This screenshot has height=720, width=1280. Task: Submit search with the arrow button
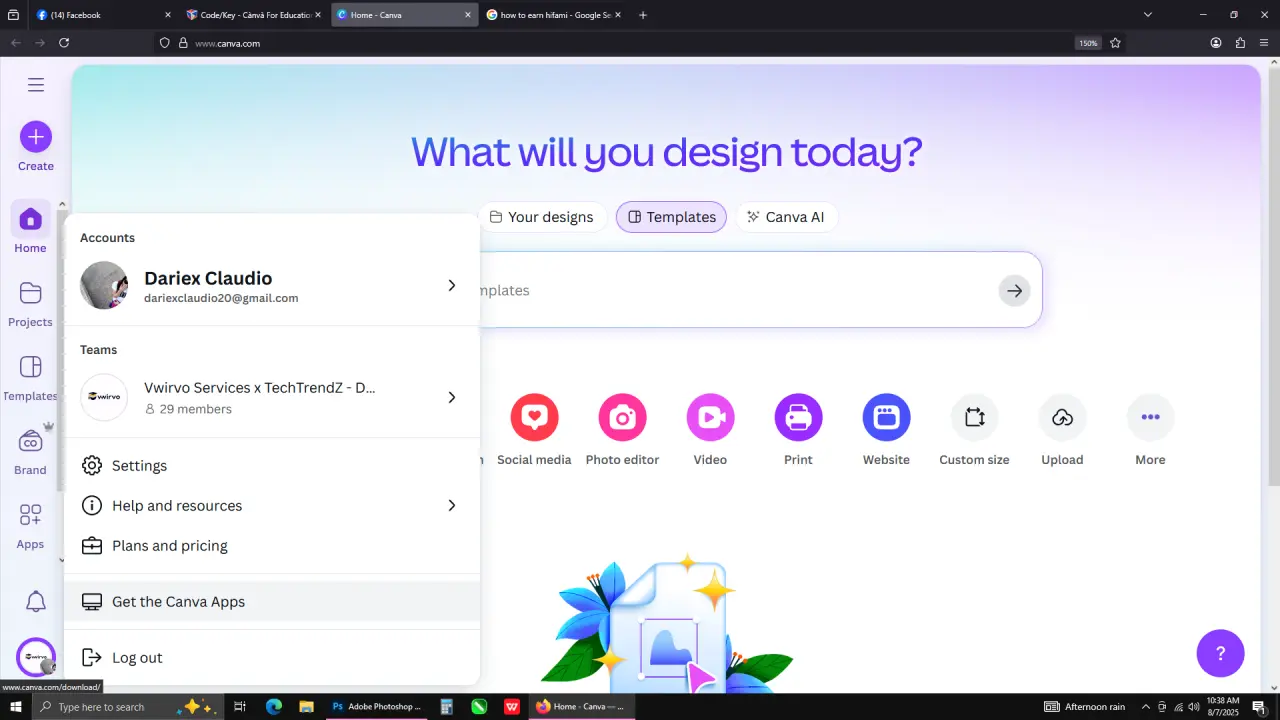1014,290
